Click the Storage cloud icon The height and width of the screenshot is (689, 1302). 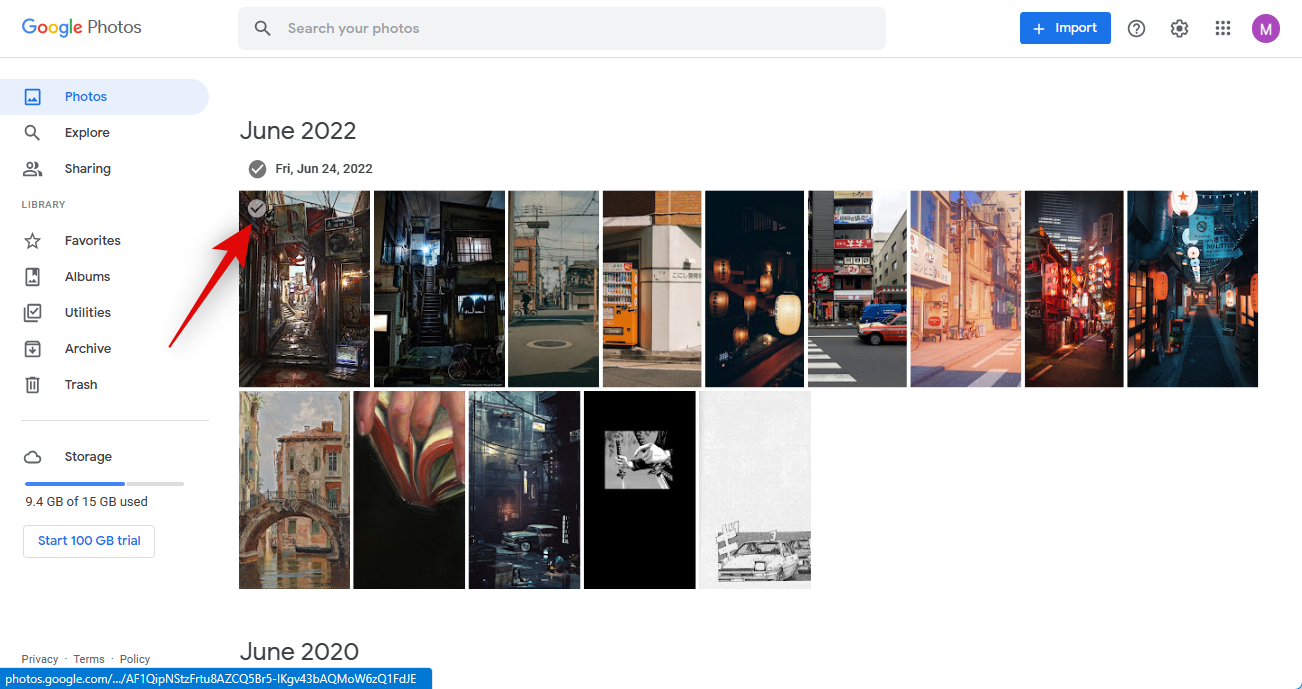(33, 457)
